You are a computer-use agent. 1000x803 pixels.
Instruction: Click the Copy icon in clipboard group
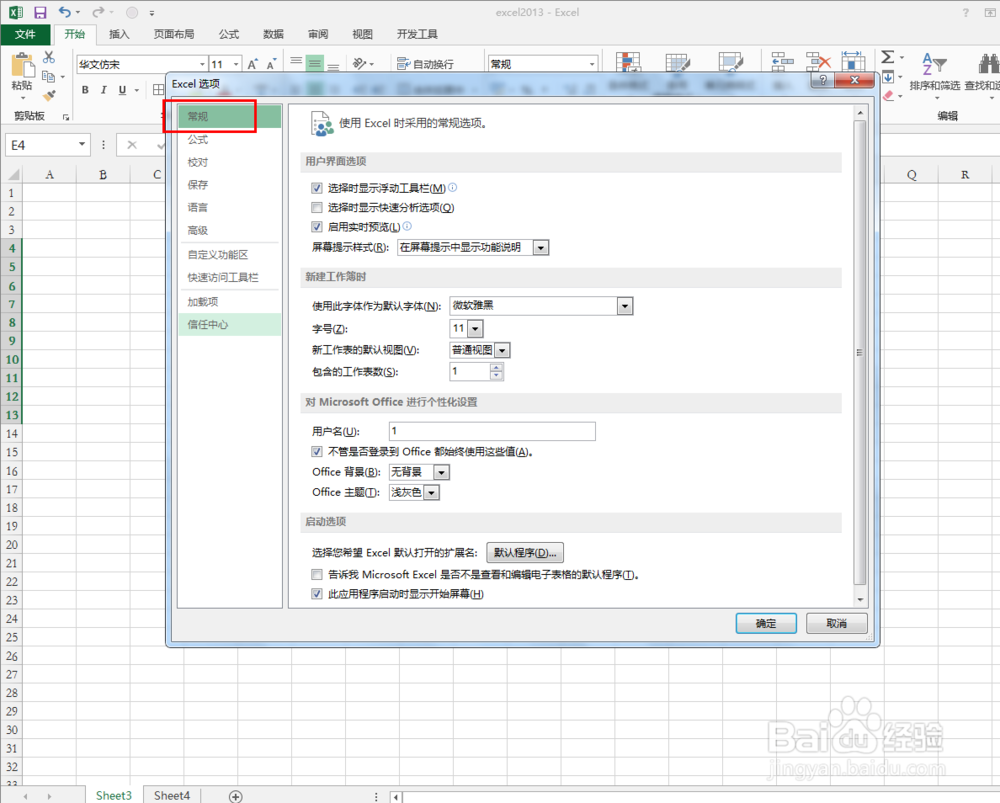48,77
